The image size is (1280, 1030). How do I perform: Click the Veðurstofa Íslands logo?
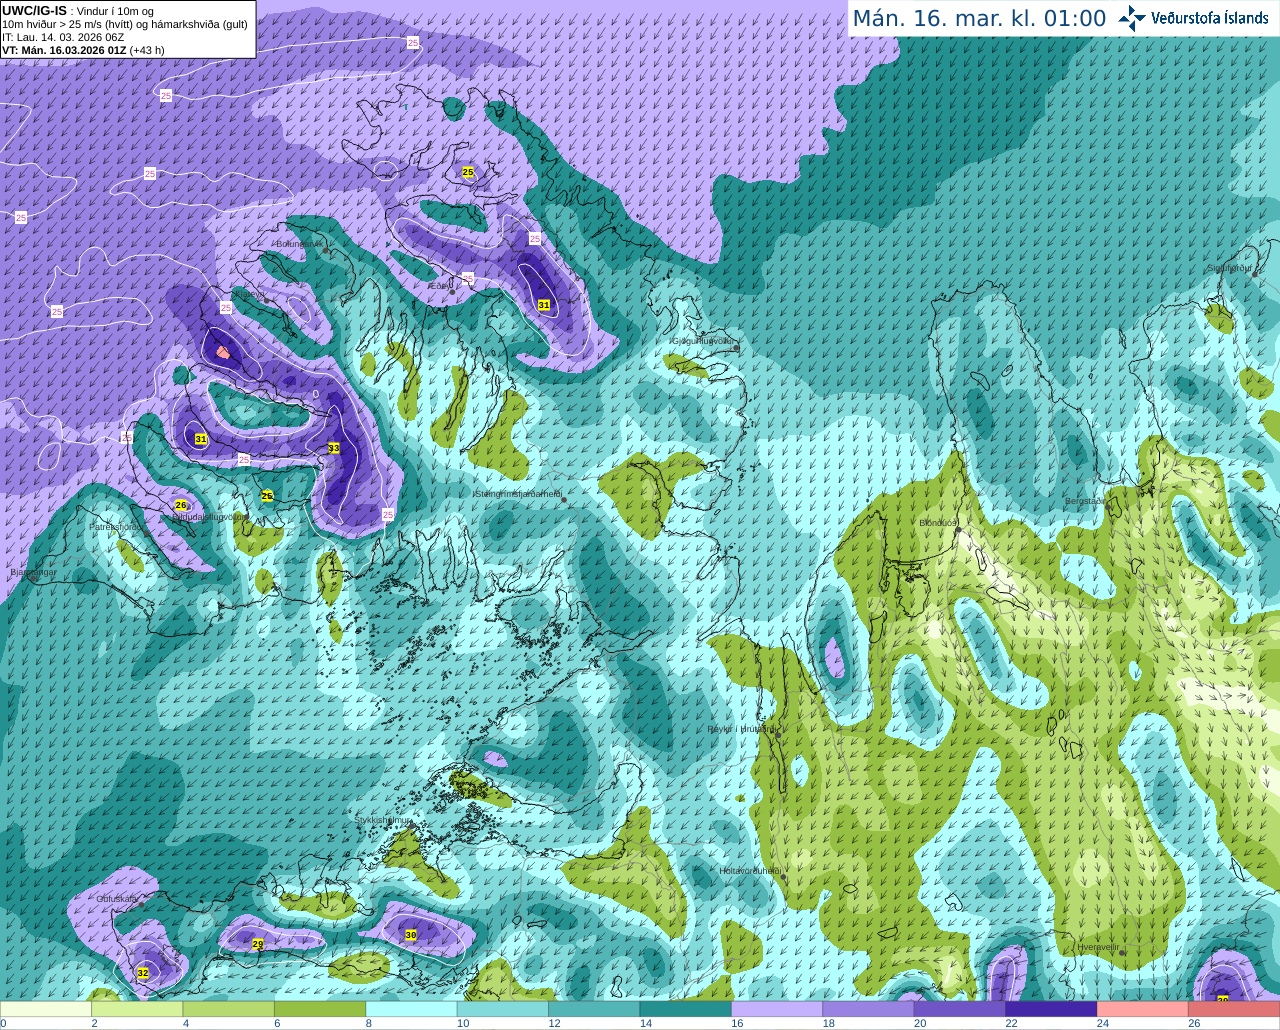(1194, 18)
